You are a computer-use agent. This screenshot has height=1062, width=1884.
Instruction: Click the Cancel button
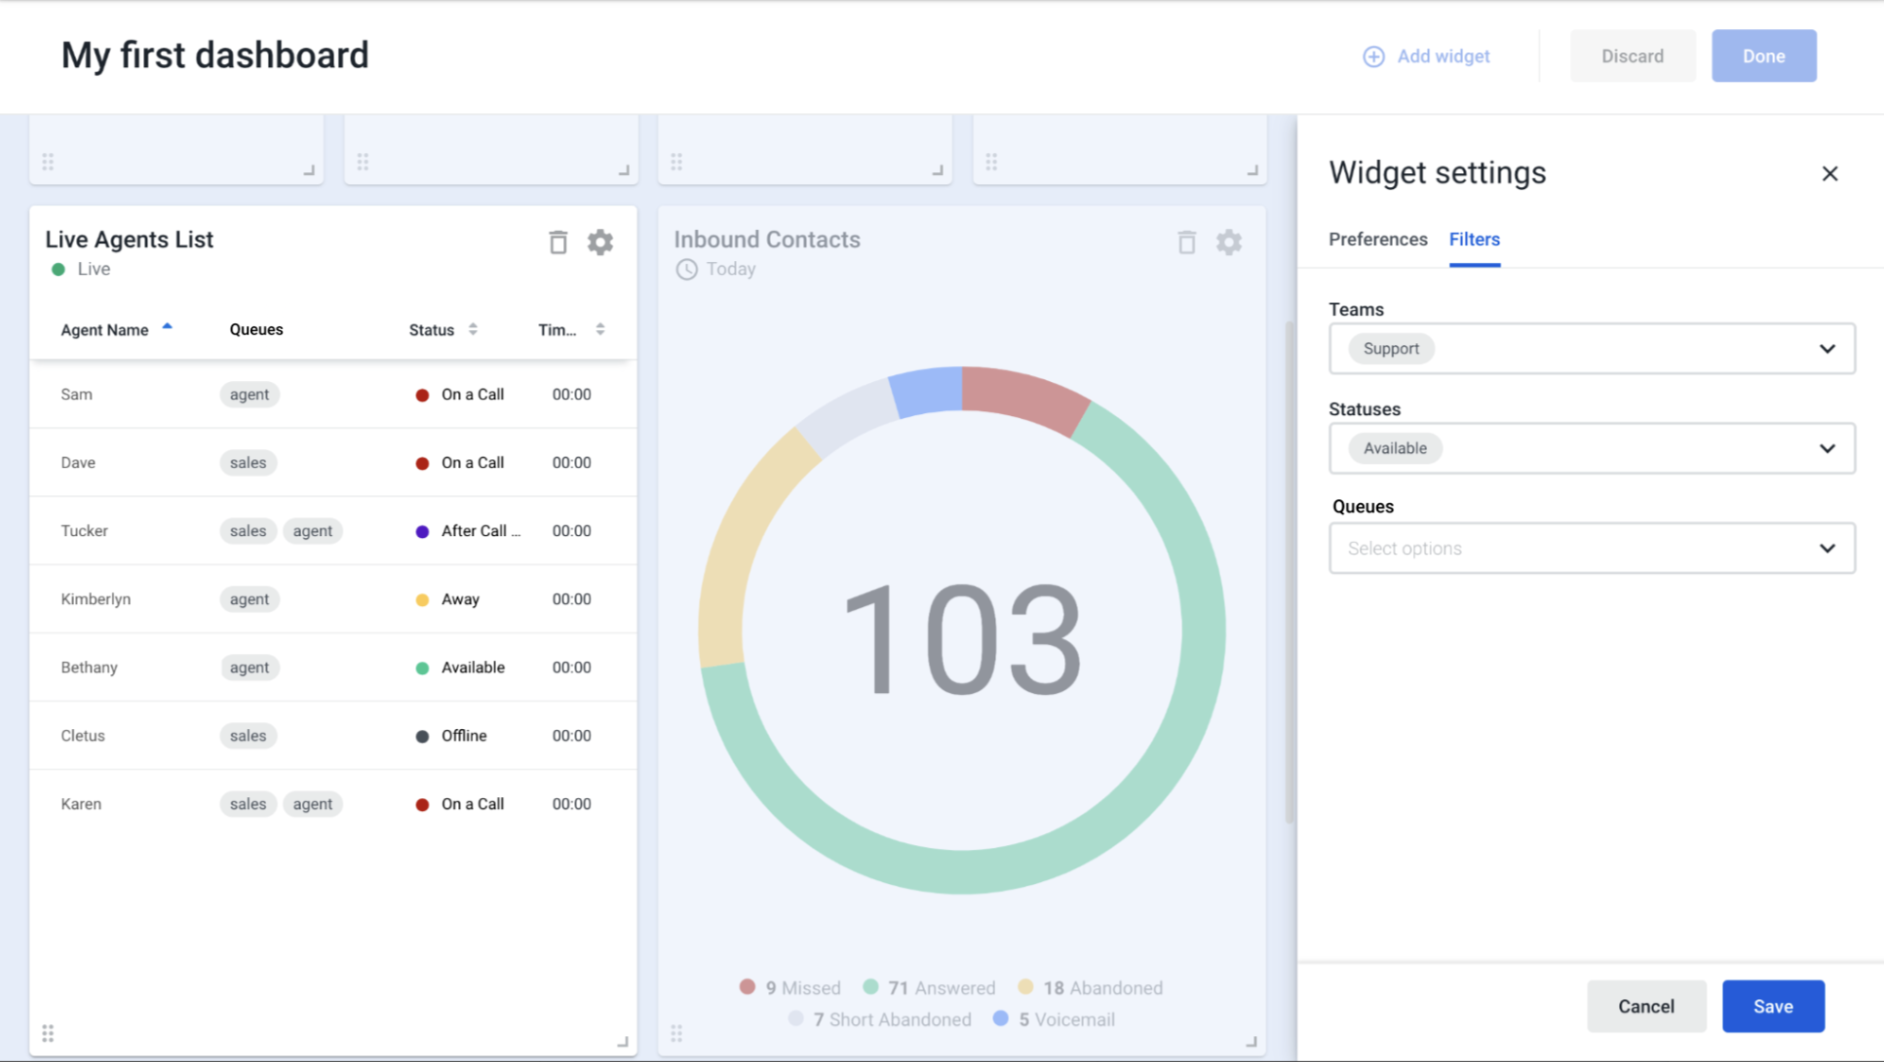pyautogui.click(x=1646, y=1006)
